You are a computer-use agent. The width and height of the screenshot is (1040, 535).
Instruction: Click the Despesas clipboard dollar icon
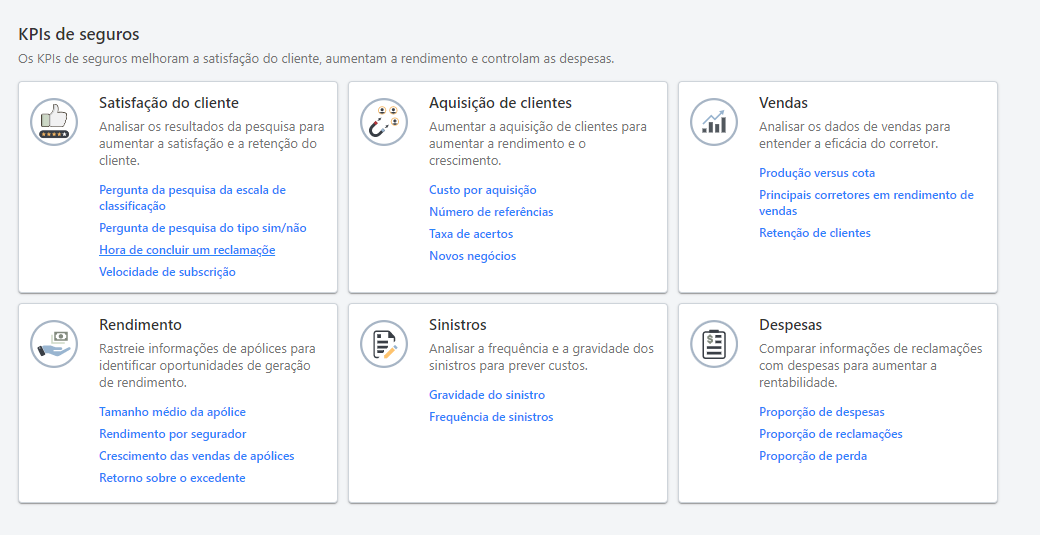[714, 344]
